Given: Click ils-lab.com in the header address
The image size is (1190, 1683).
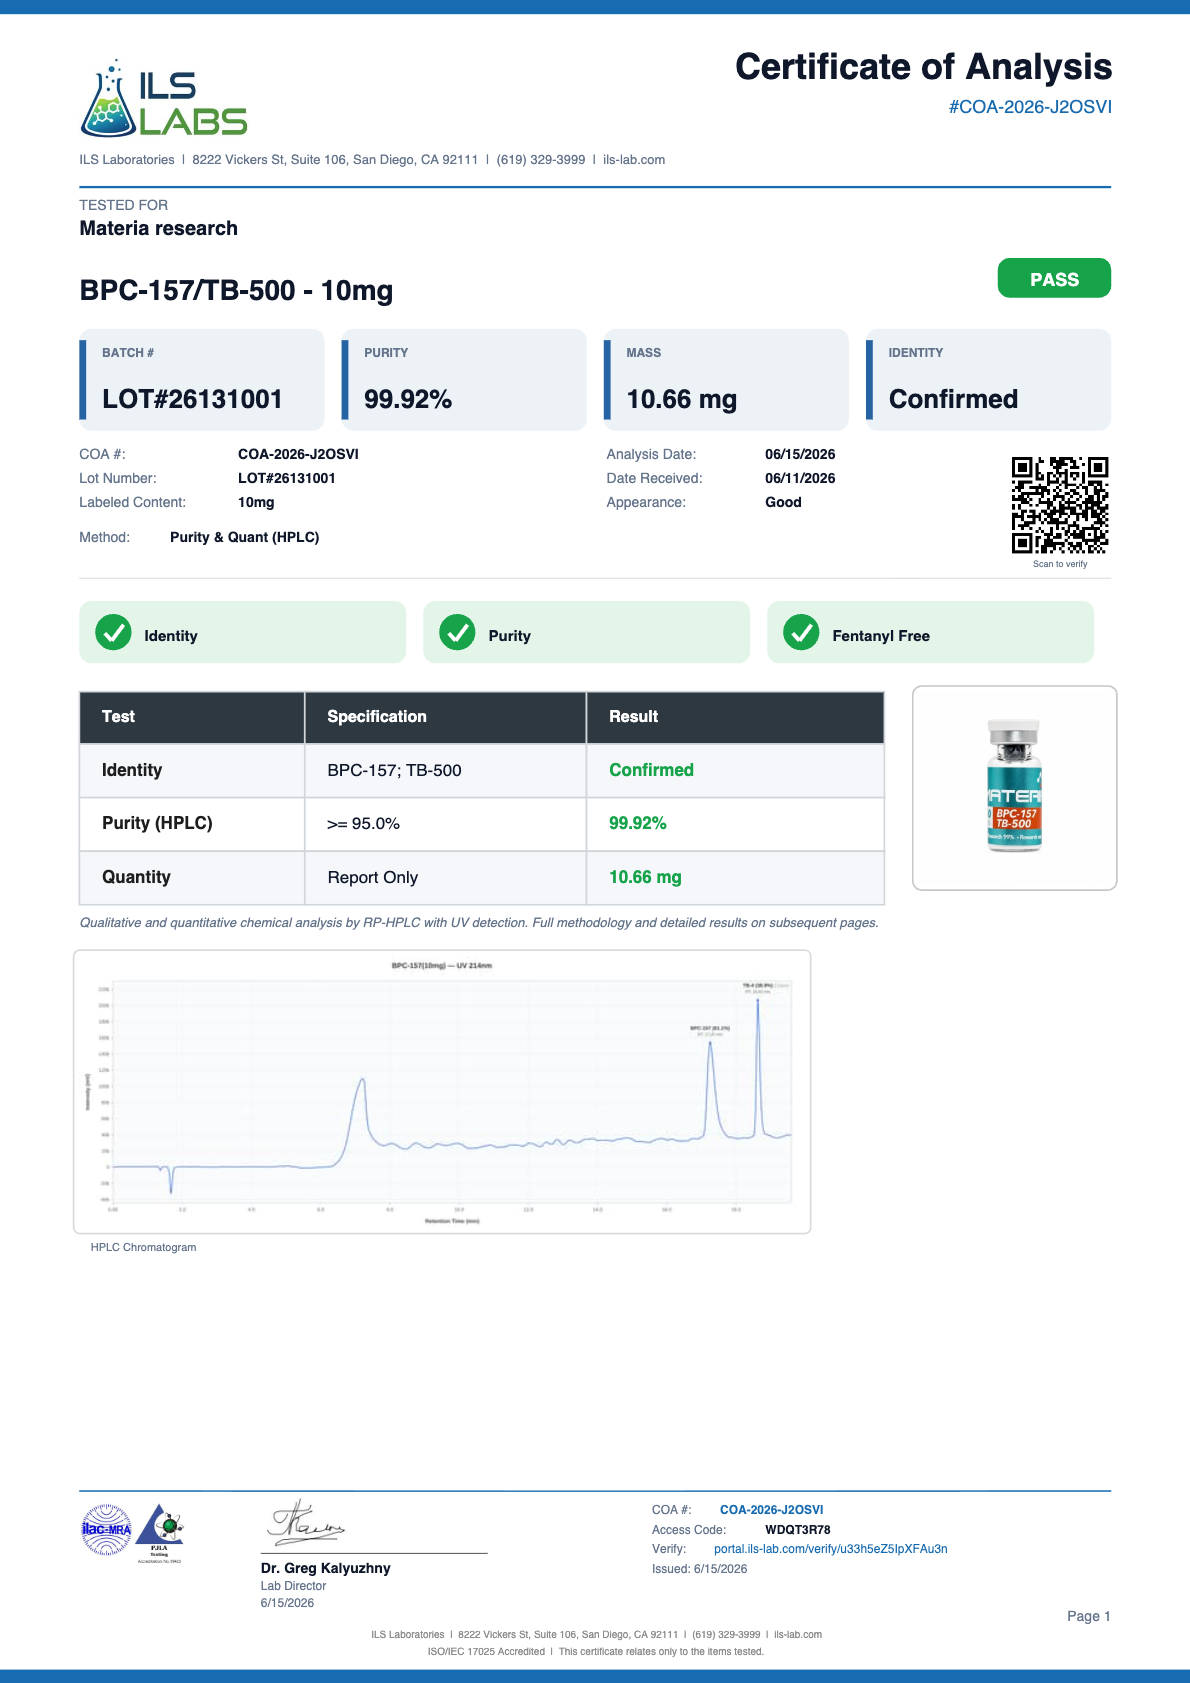Looking at the screenshot, I should (634, 160).
